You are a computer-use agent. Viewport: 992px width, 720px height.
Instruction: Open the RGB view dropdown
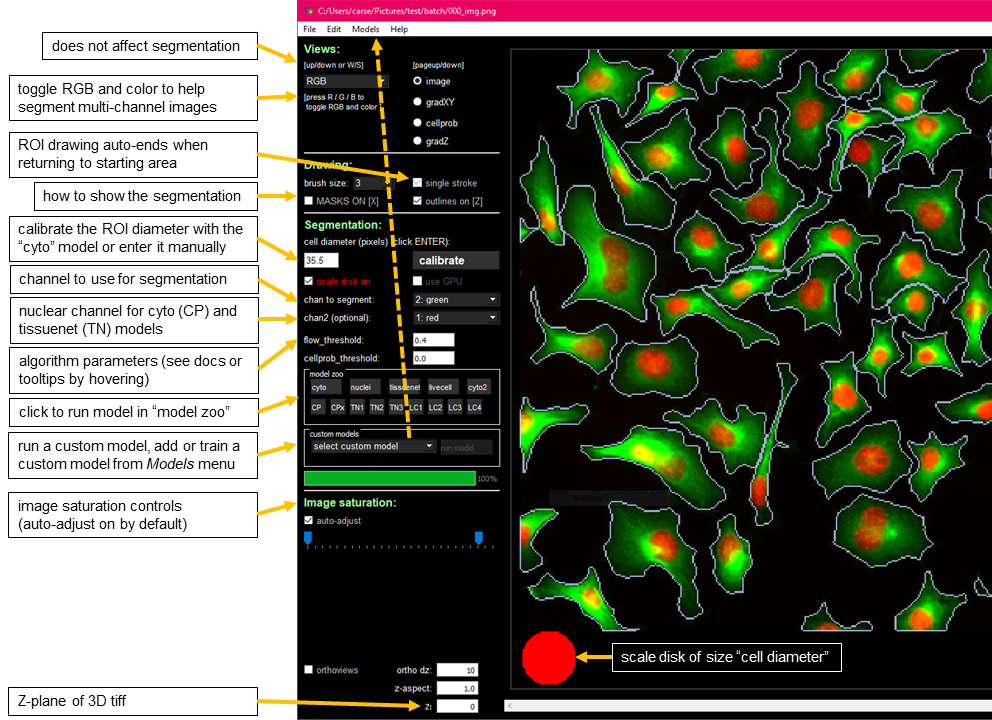[x=346, y=81]
